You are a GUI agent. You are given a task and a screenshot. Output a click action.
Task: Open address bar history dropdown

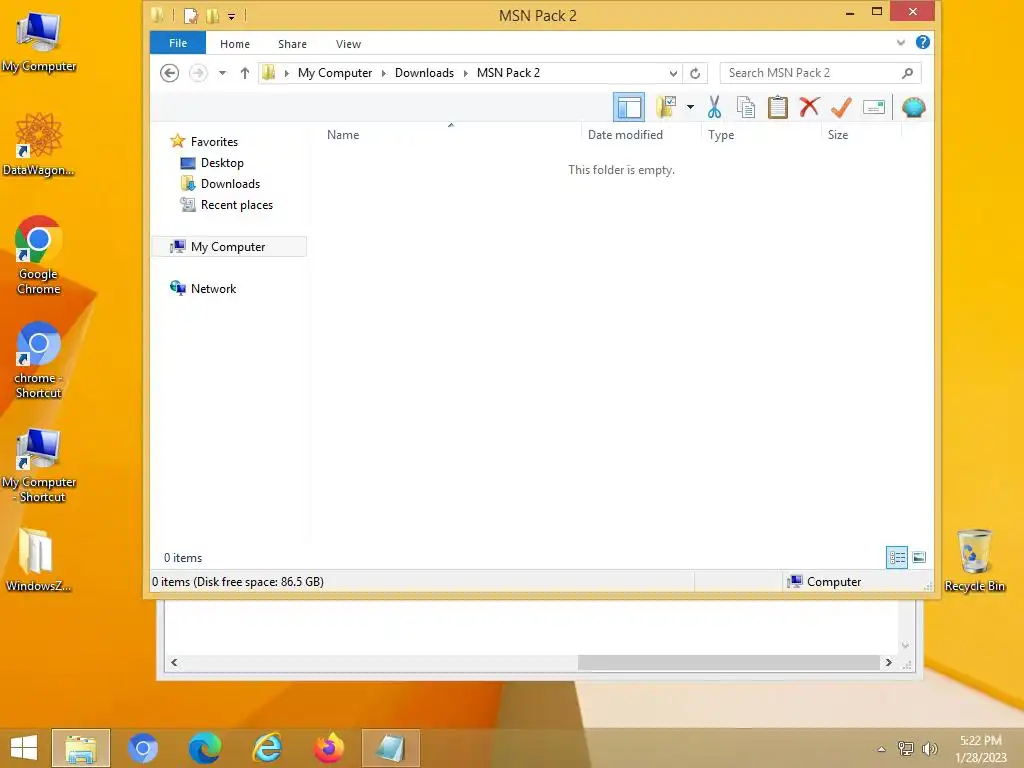click(x=673, y=72)
